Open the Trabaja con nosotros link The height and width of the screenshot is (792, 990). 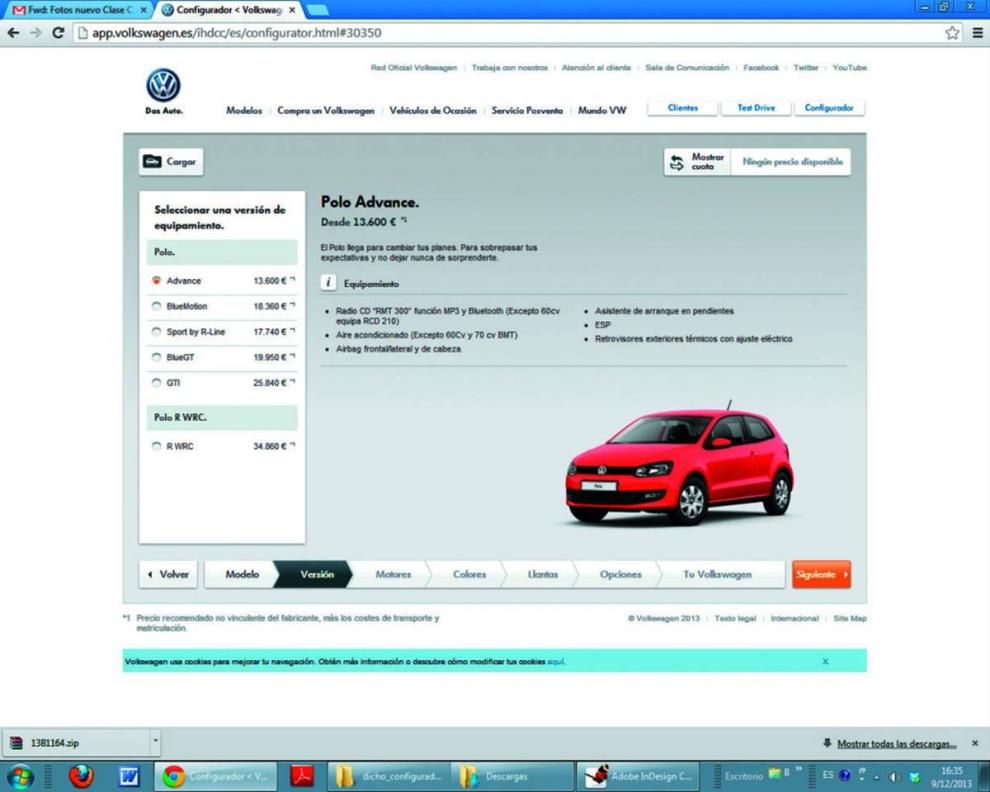pos(510,68)
